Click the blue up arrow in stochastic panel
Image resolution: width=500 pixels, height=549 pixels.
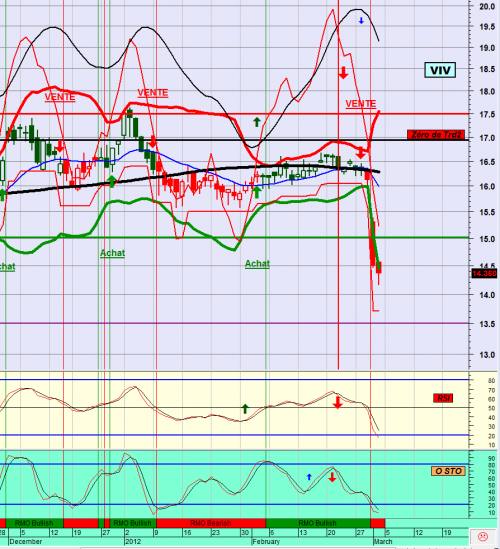pyautogui.click(x=309, y=477)
